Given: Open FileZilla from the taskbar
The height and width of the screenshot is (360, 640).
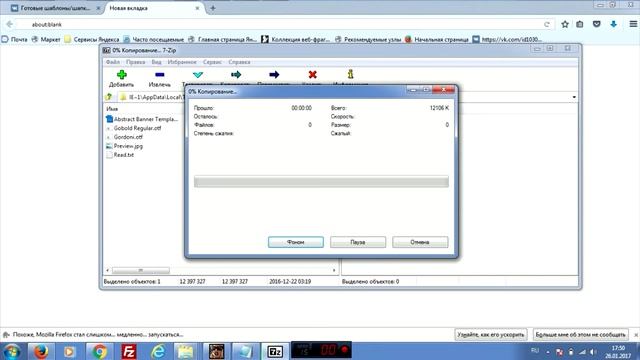Looking at the screenshot, I should 129,351.
